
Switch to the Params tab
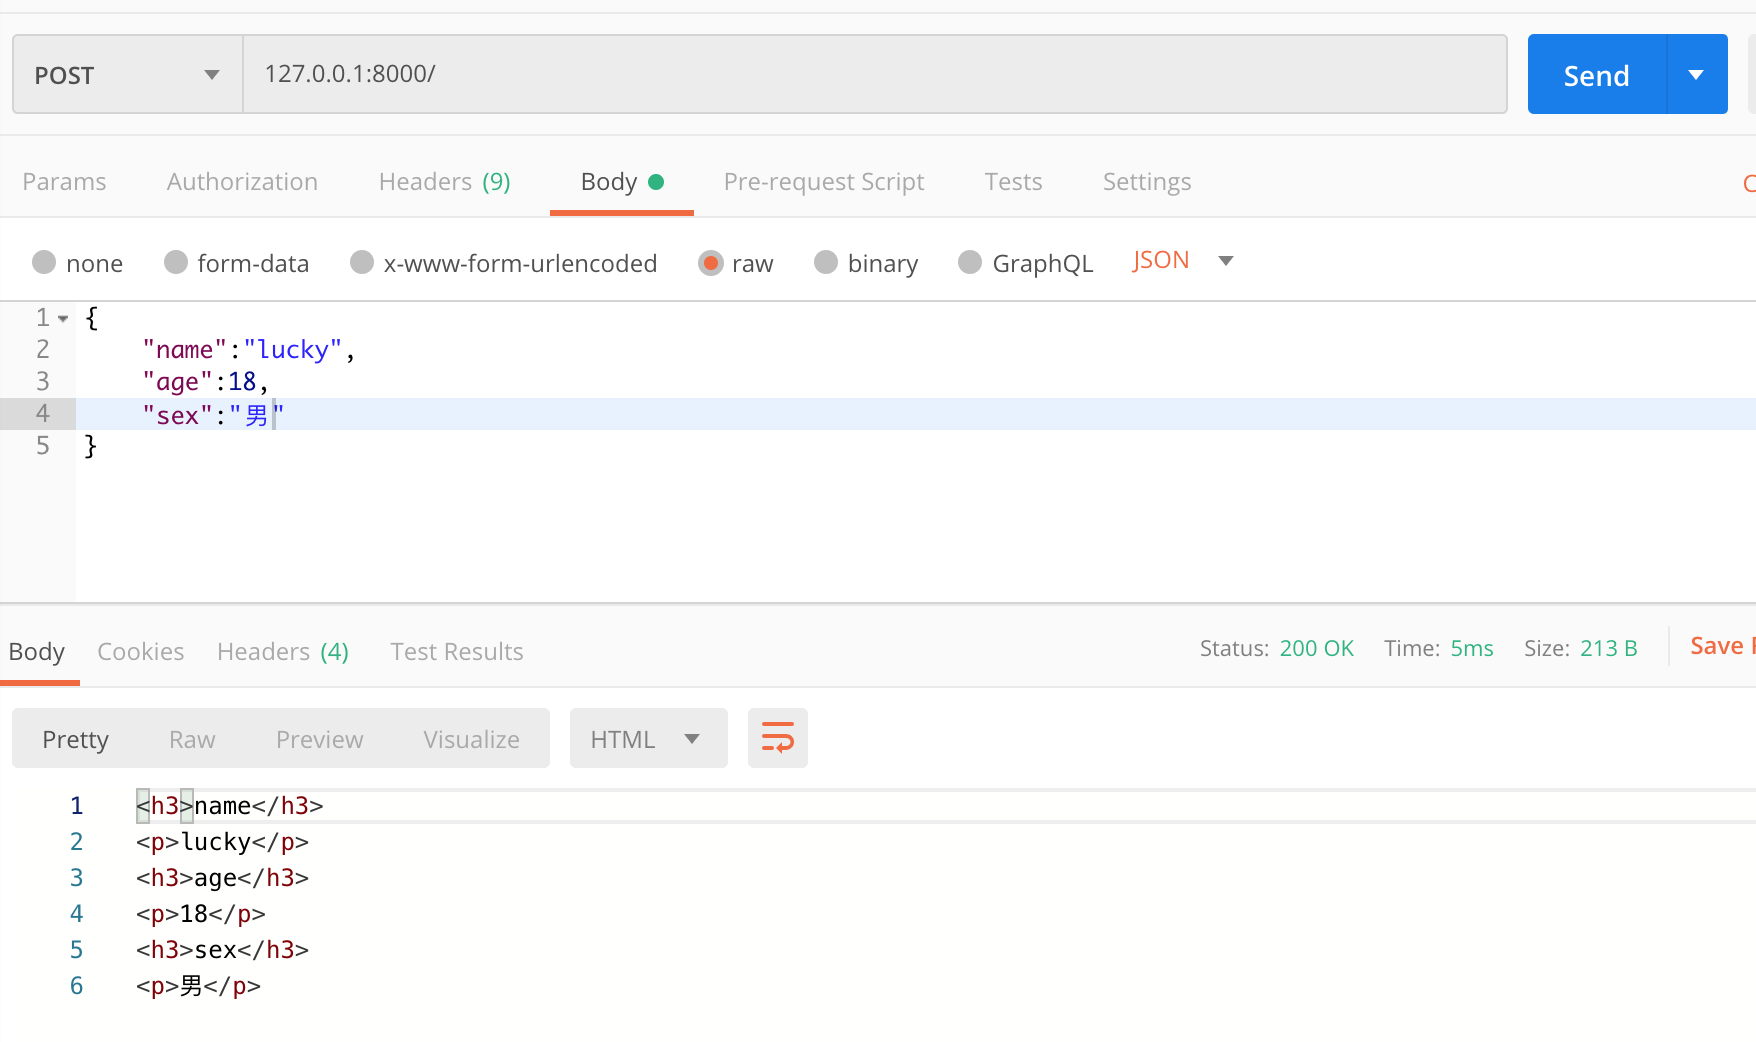pyautogui.click(x=64, y=182)
